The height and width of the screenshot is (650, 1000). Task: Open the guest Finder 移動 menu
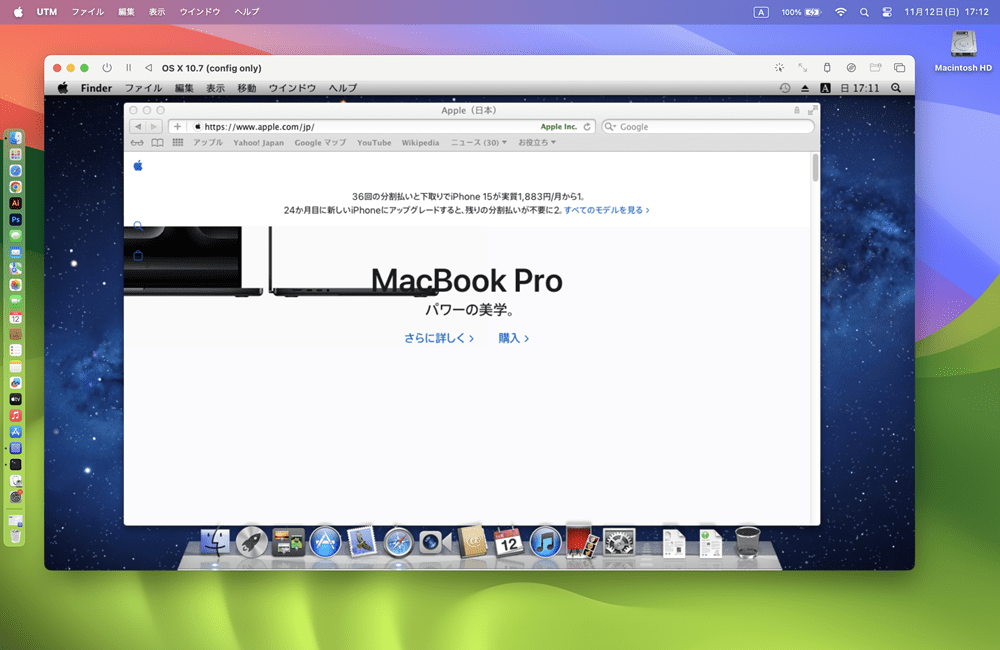247,88
